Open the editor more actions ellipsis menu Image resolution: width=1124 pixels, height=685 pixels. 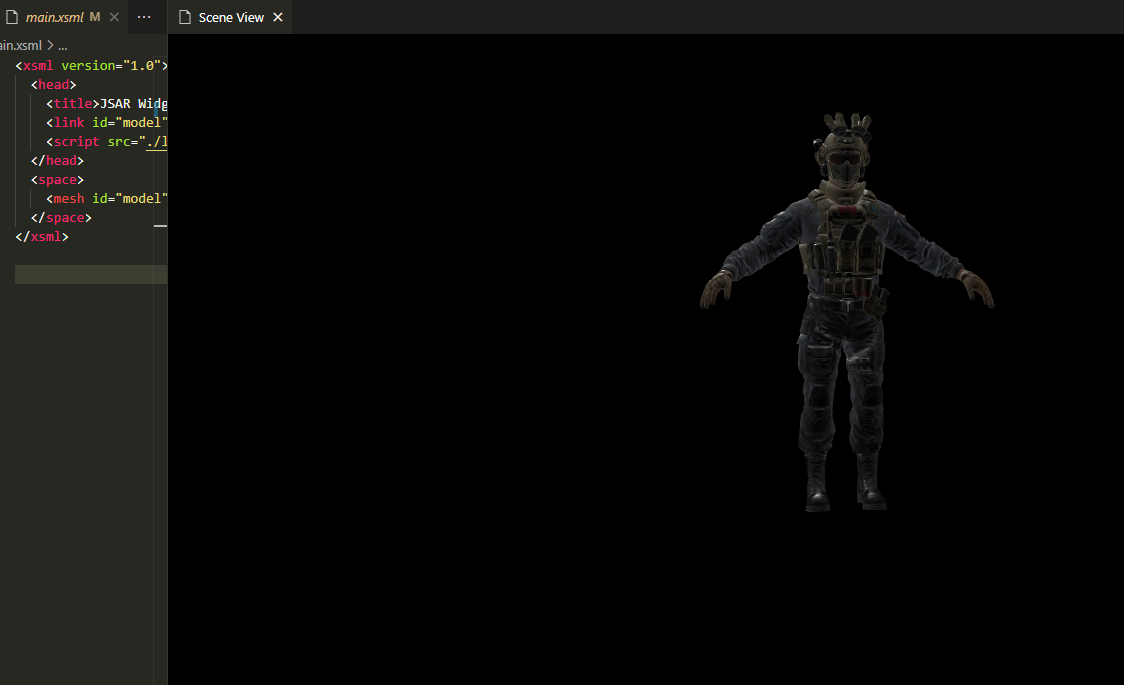[x=144, y=17]
